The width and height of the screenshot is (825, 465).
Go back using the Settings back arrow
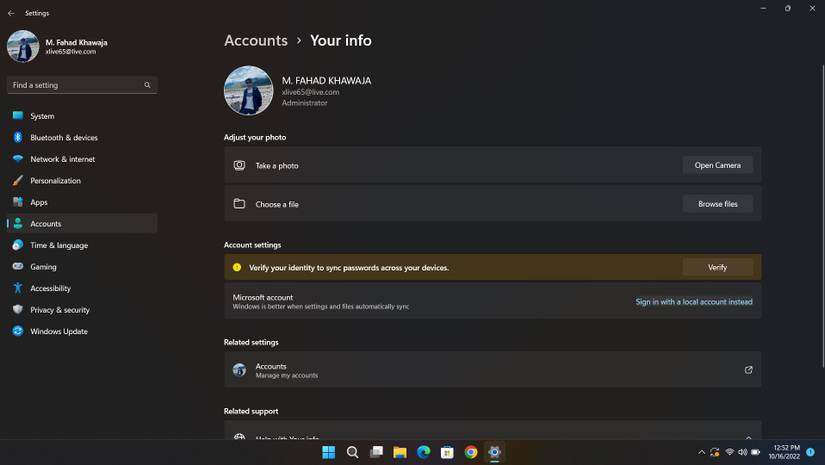point(11,13)
